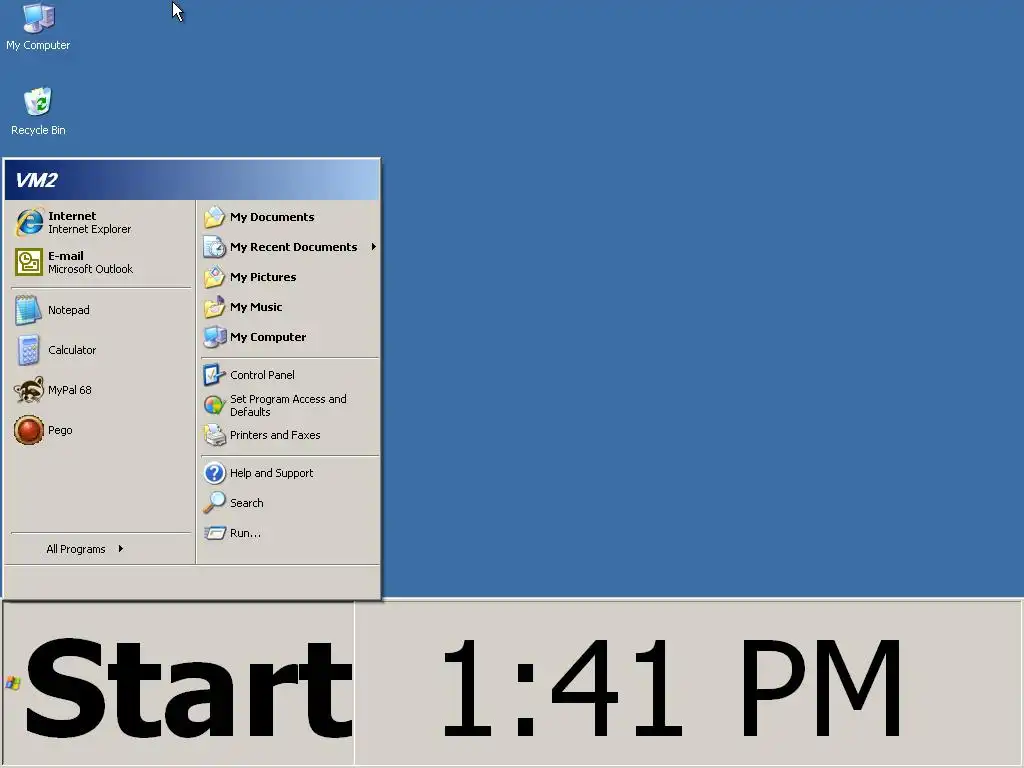
Task: Click the VM2 user name header
Action: 37,180
